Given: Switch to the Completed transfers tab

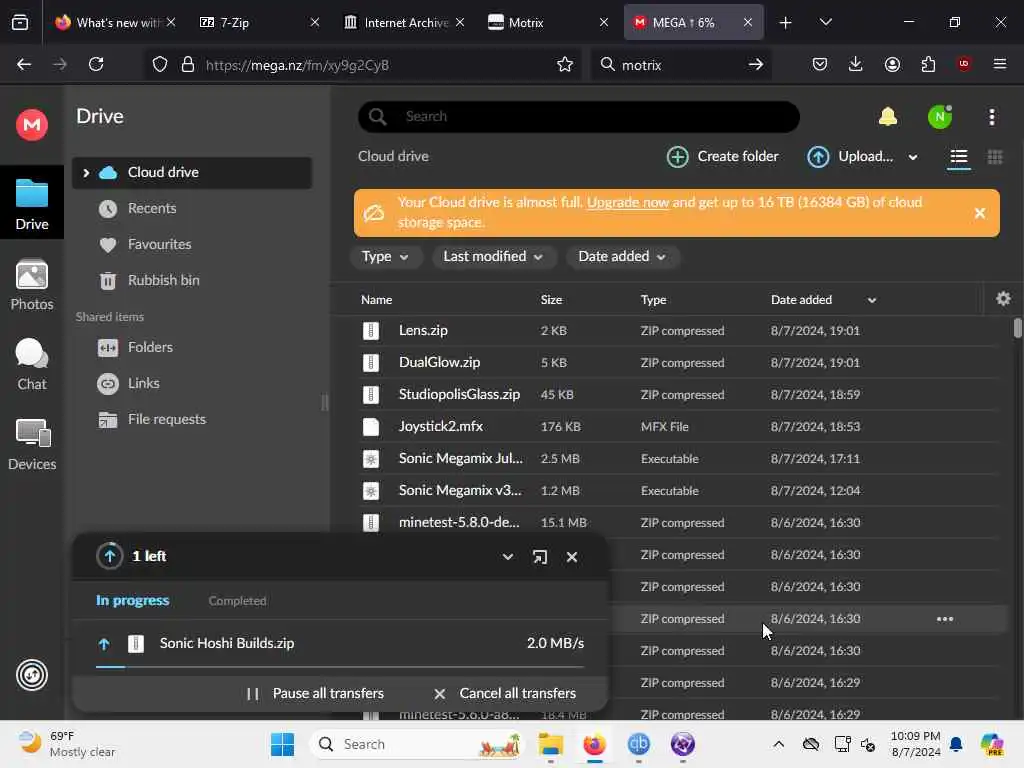Looking at the screenshot, I should pyautogui.click(x=237, y=601).
